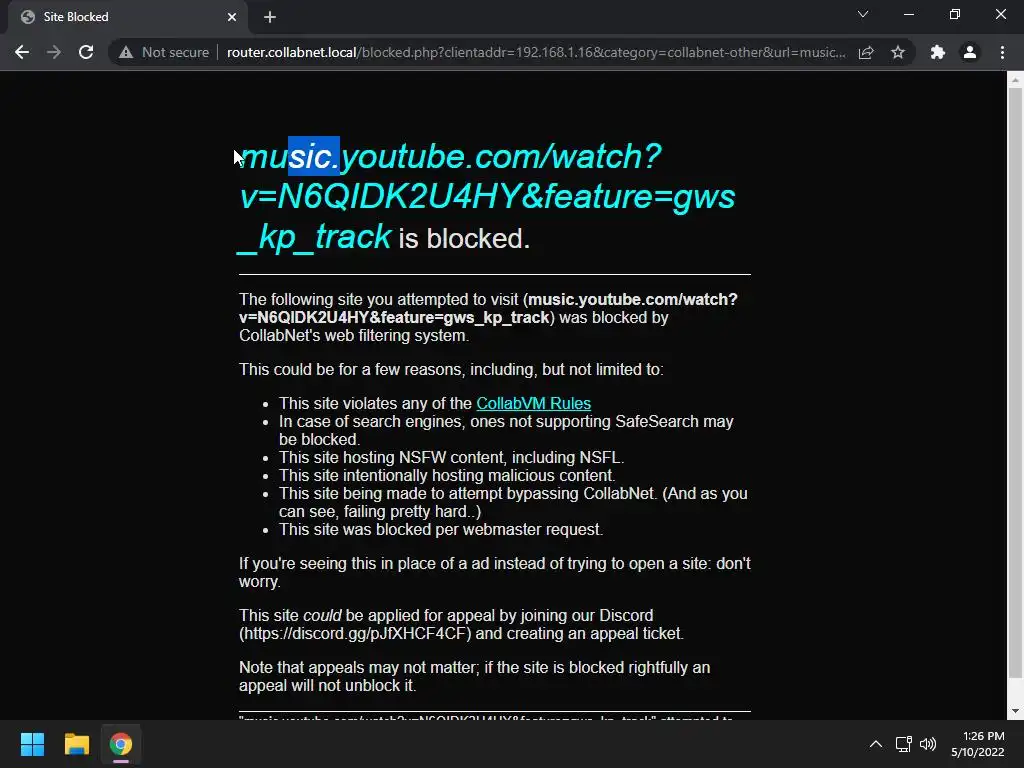Viewport: 1024px width, 768px height.
Task: Click the 'is blocked.' heading text
Action: pos(464,239)
